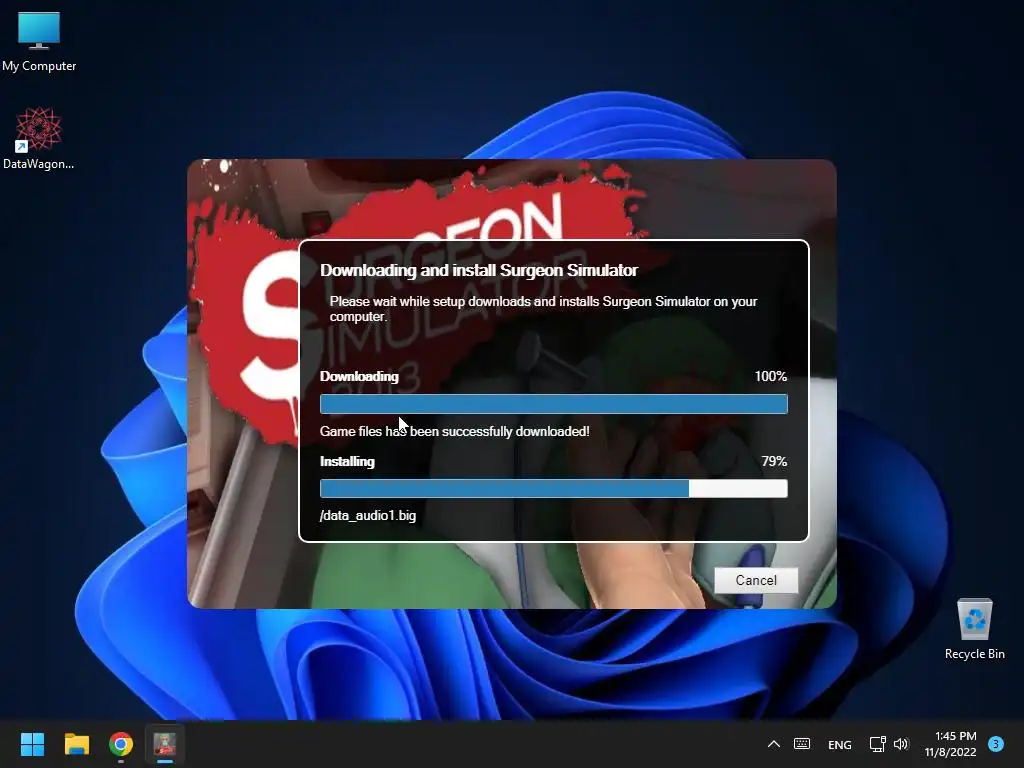Open the touch keyboard tray icon

(x=802, y=744)
